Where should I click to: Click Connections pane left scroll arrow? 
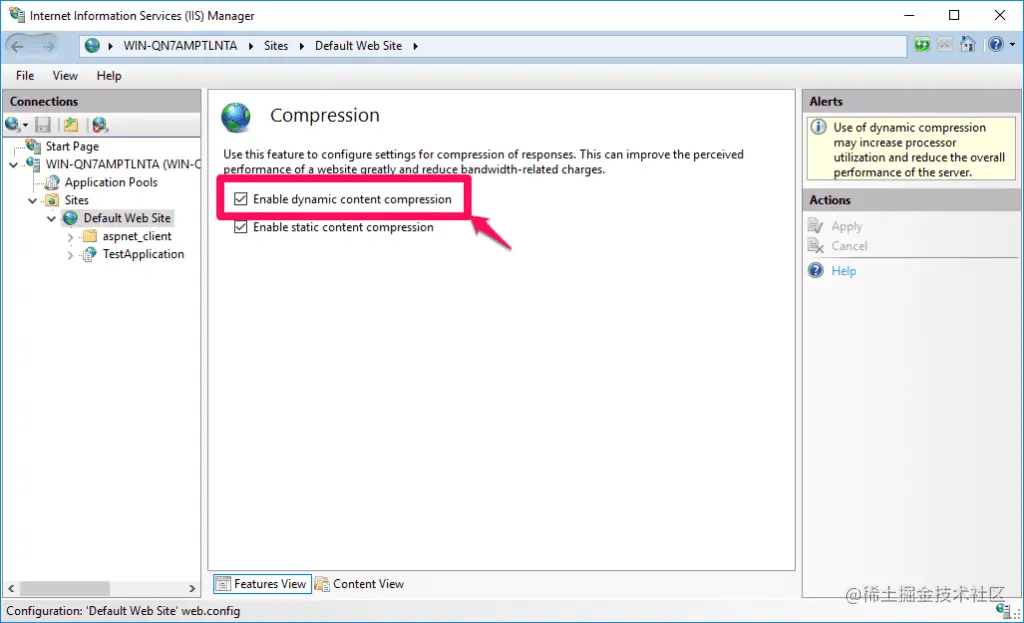point(11,588)
